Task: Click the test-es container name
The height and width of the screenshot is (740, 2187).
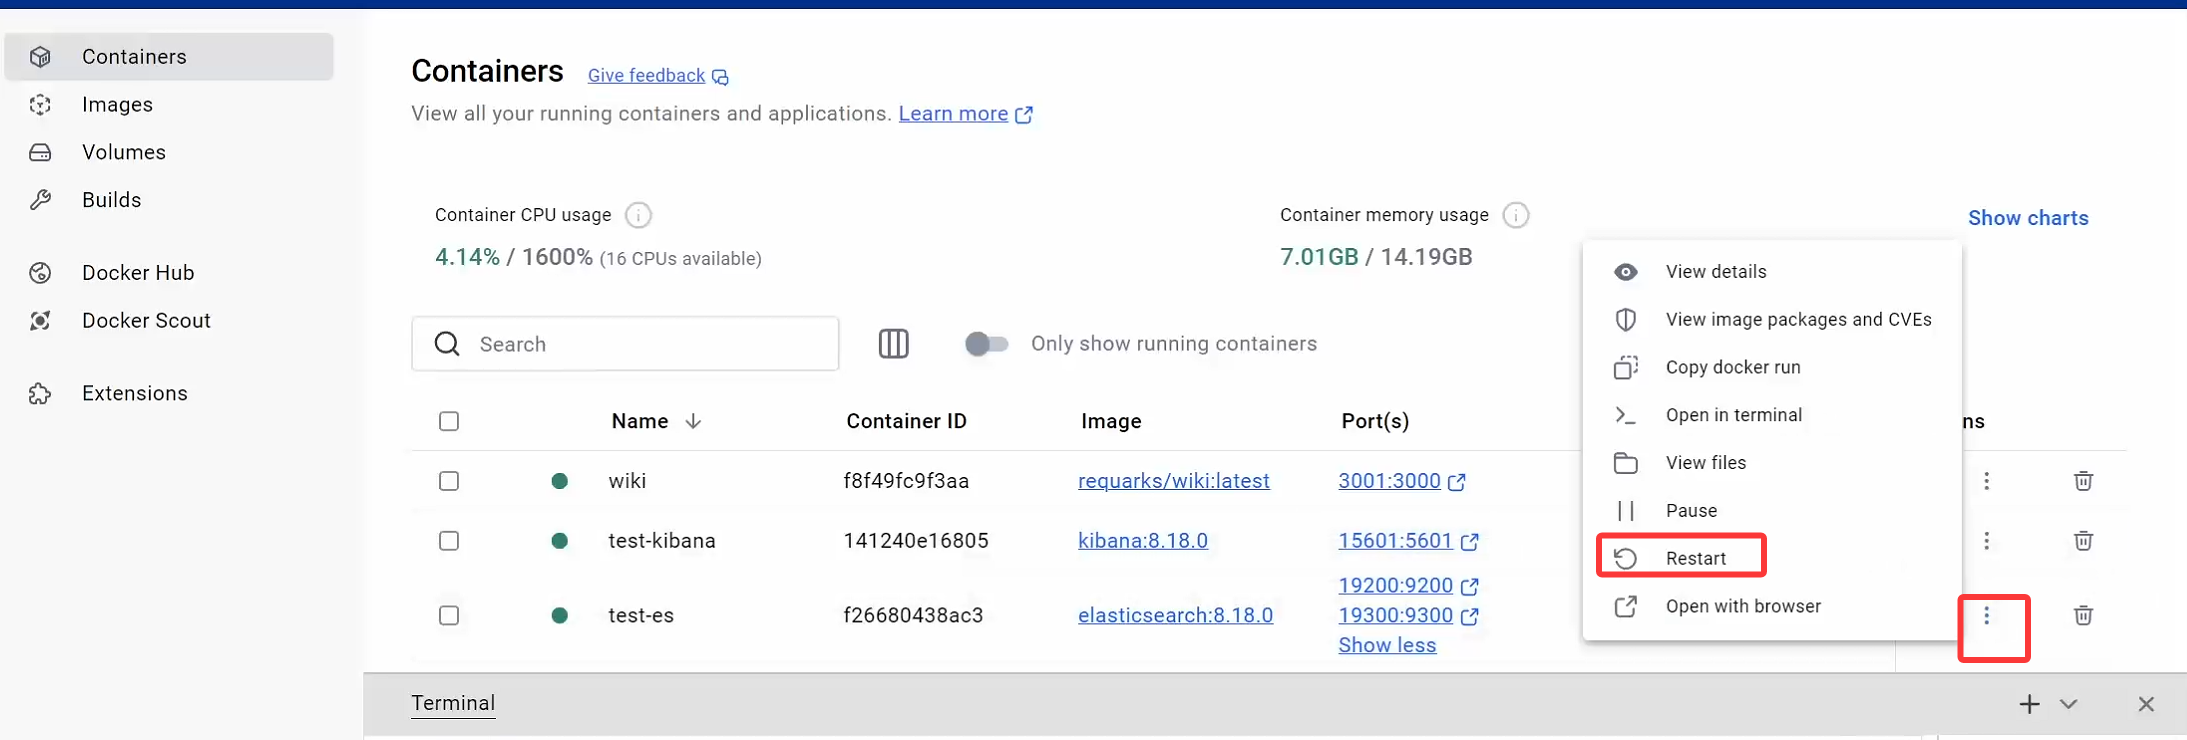Action: pyautogui.click(x=641, y=615)
